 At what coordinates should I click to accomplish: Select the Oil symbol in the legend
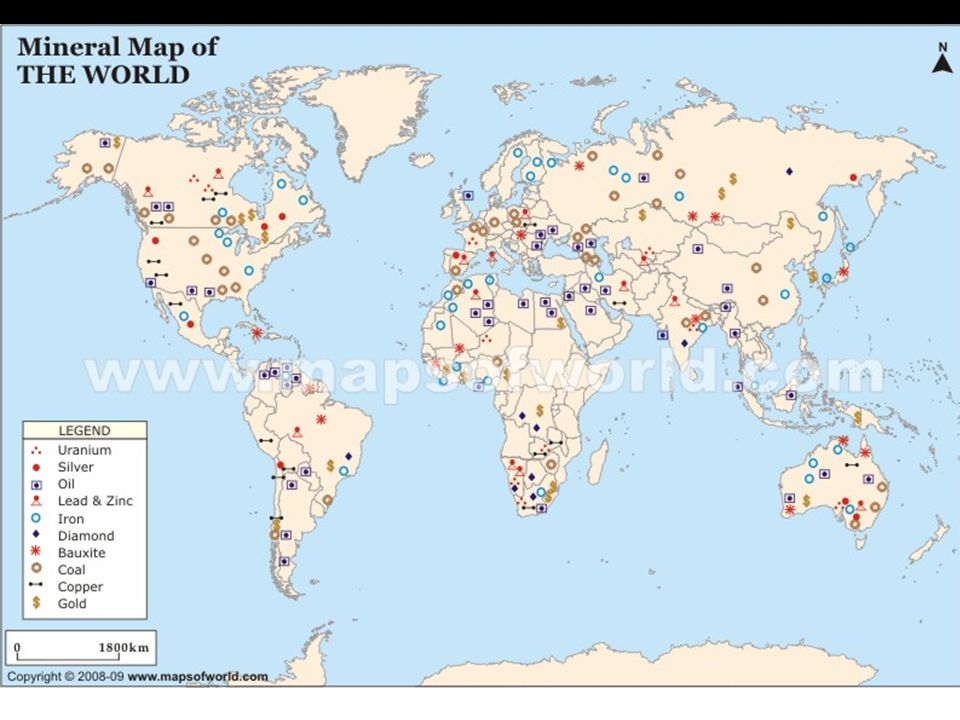pos(36,484)
